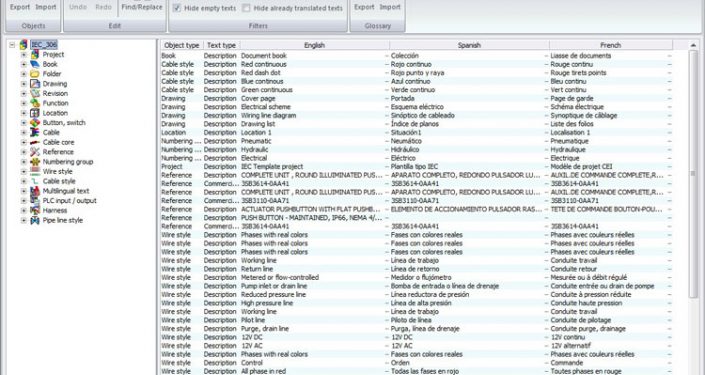Expand the Wire style tree node

[24, 171]
